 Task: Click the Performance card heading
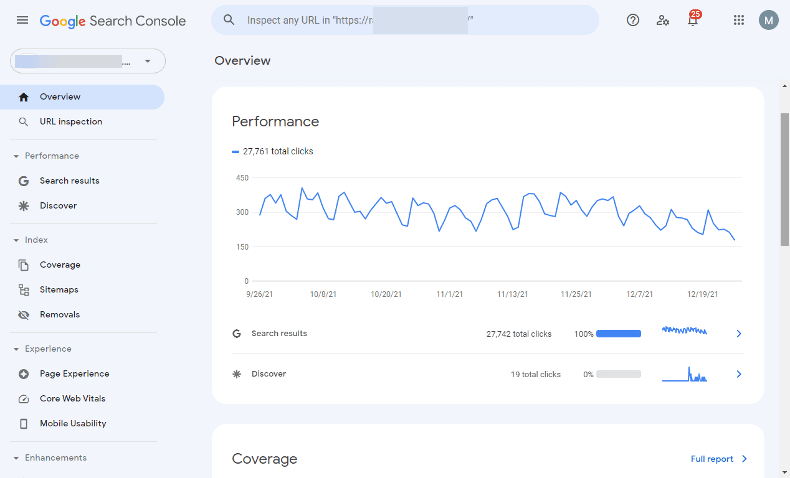point(275,121)
